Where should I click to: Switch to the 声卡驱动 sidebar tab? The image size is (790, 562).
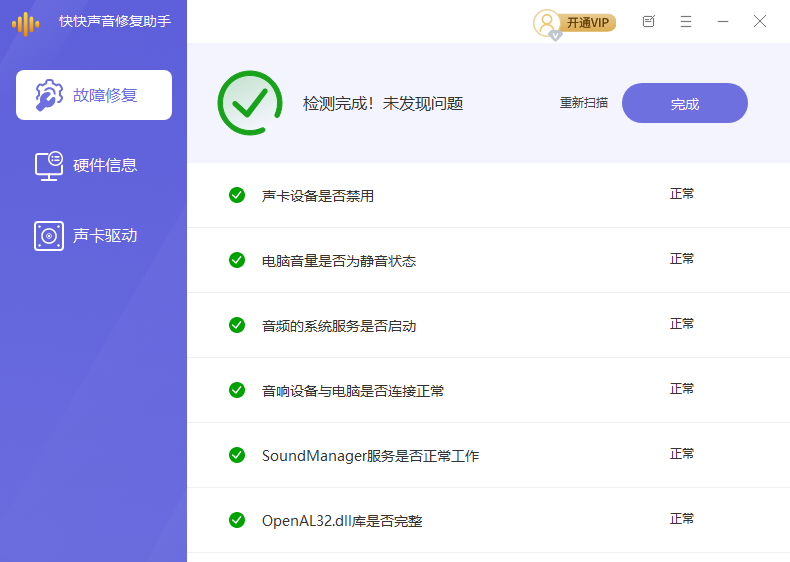tap(94, 236)
